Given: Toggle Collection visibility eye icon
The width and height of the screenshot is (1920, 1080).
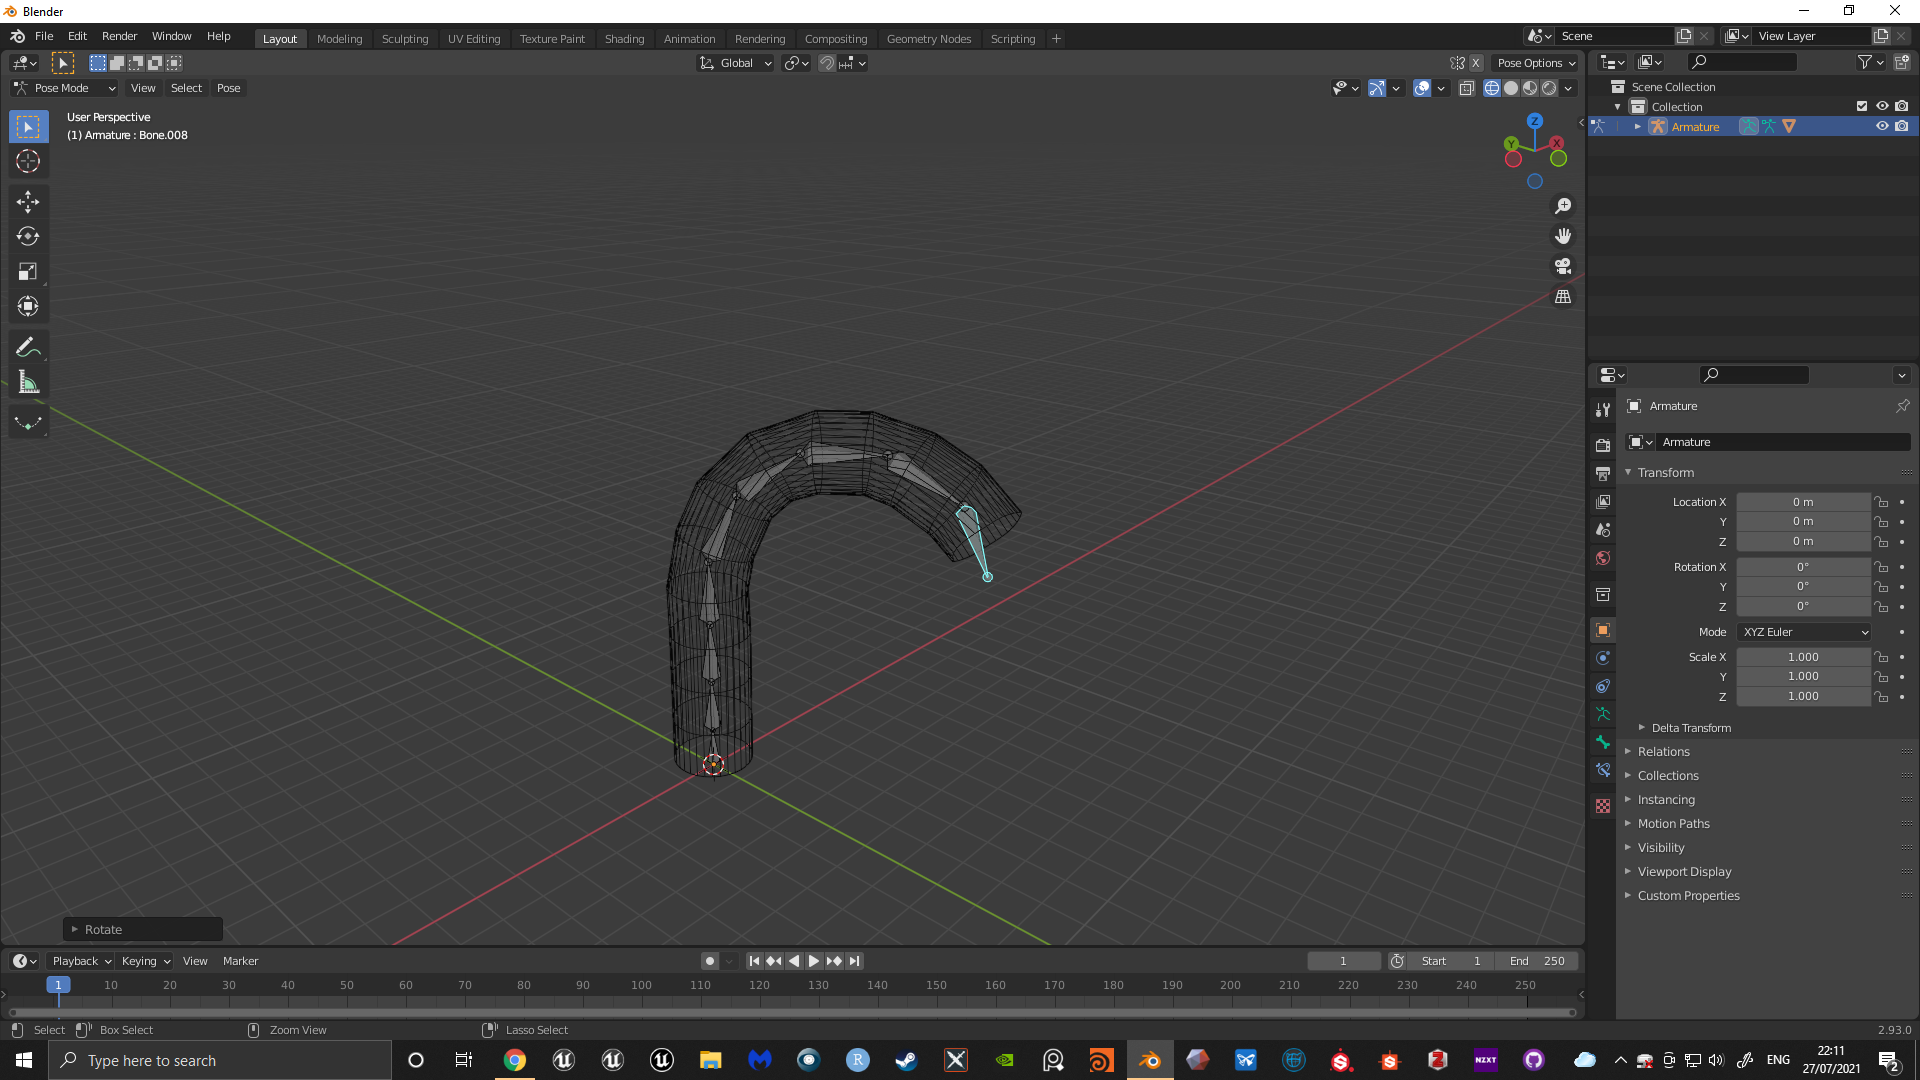Looking at the screenshot, I should click(x=1882, y=106).
